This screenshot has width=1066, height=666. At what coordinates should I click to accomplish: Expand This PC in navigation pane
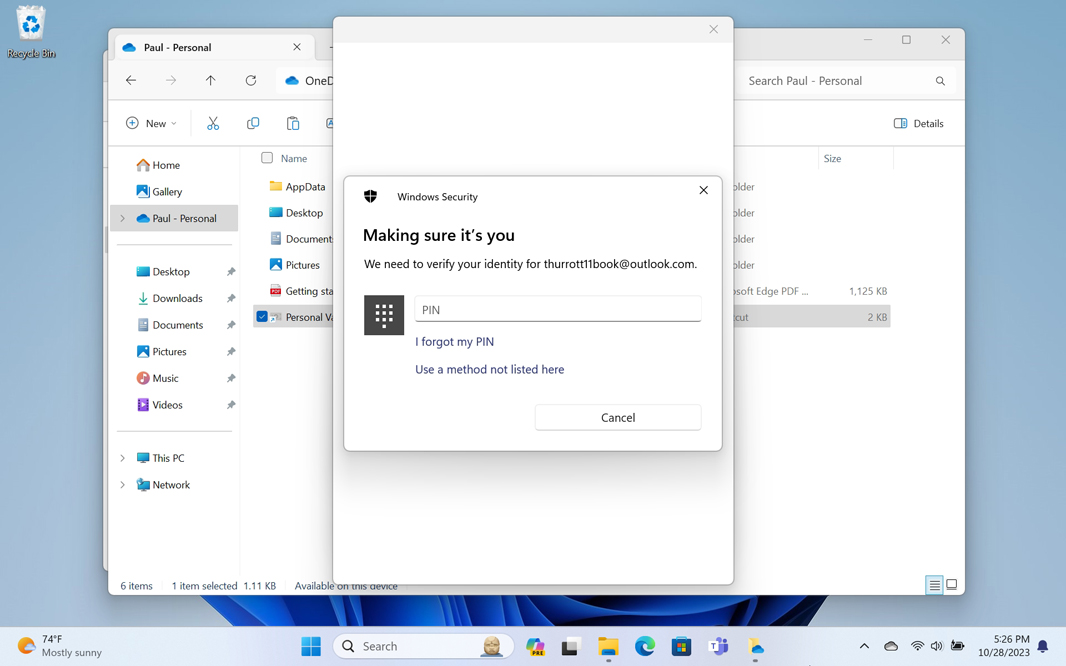[x=123, y=458]
